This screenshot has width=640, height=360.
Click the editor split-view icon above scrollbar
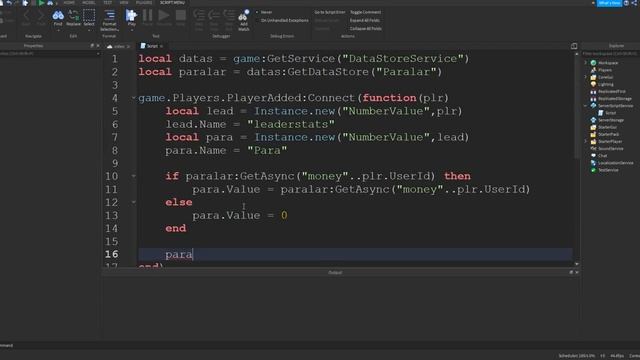tap(574, 46)
